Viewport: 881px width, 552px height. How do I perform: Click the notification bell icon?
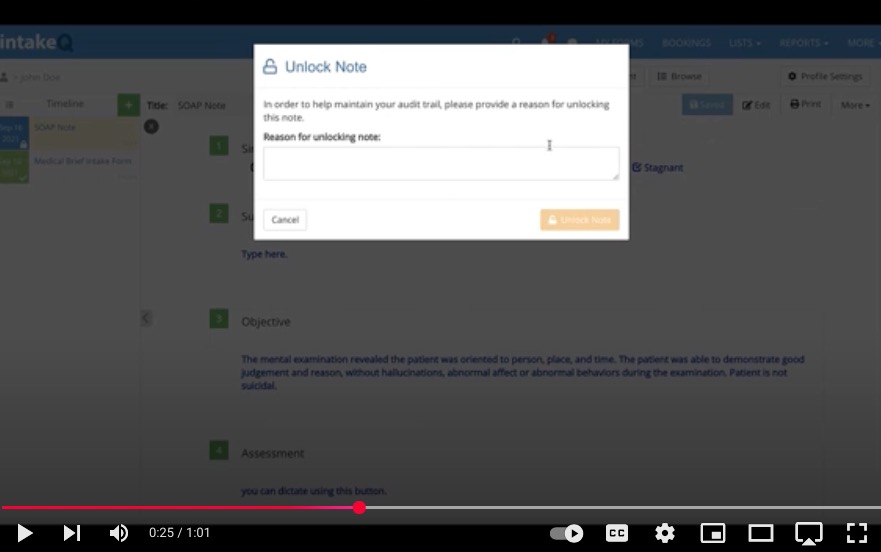[546, 42]
